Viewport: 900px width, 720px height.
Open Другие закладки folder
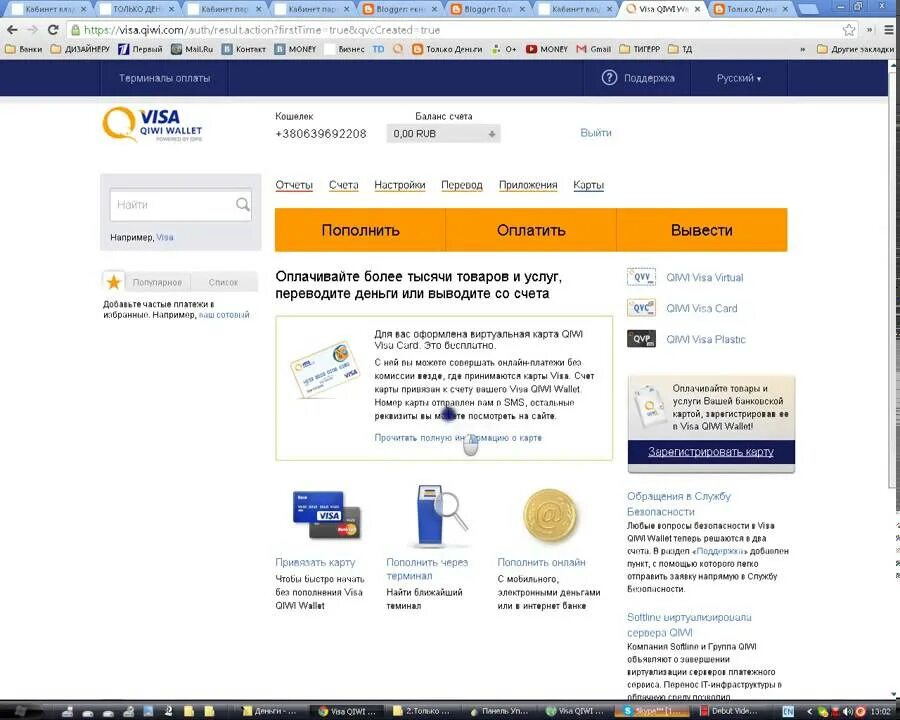[855, 49]
